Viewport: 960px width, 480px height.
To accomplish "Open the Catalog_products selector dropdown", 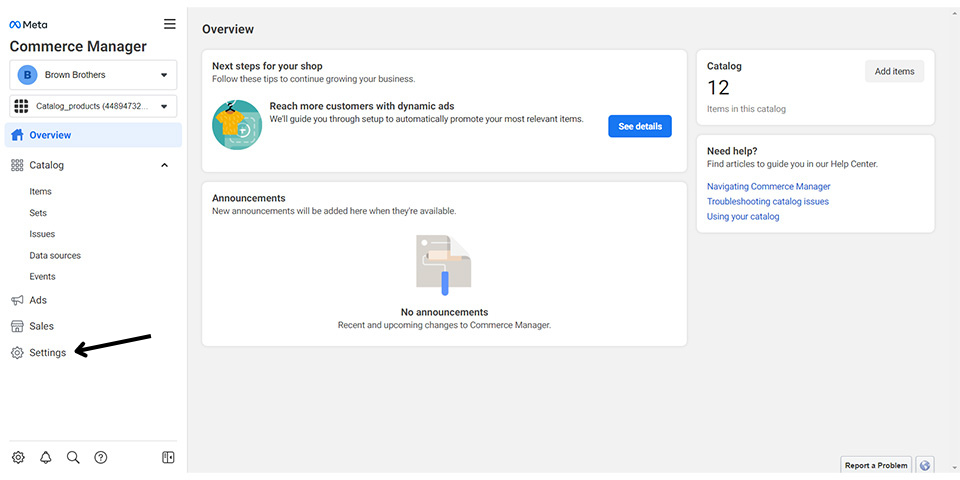I will (x=93, y=106).
